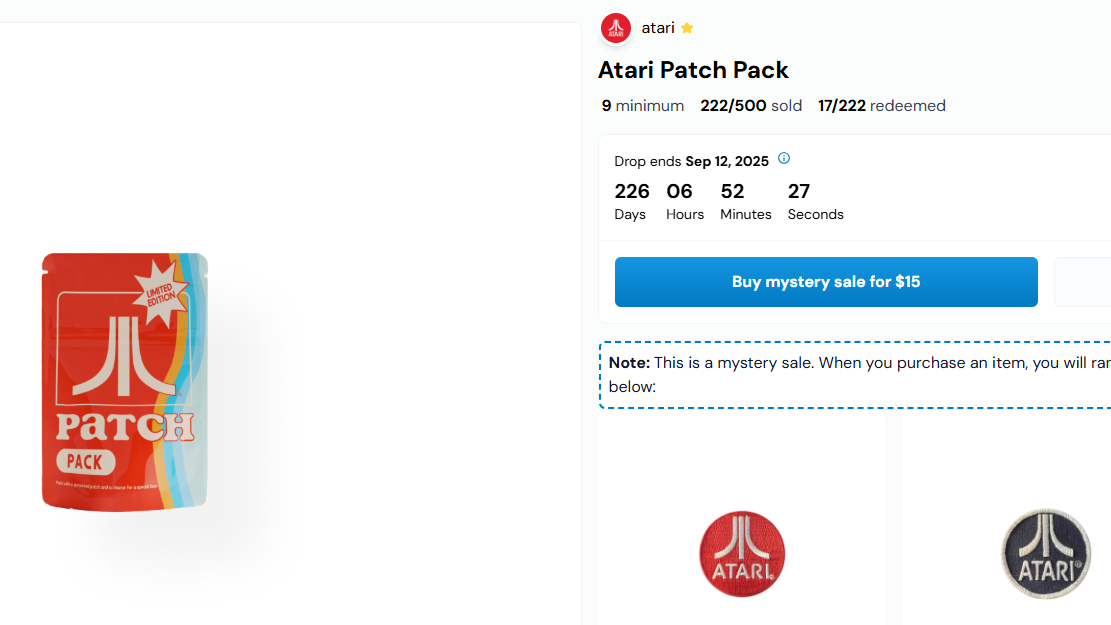Image resolution: width=1111 pixels, height=625 pixels.
Task: Open the 222/500 sold statistic
Action: point(751,105)
